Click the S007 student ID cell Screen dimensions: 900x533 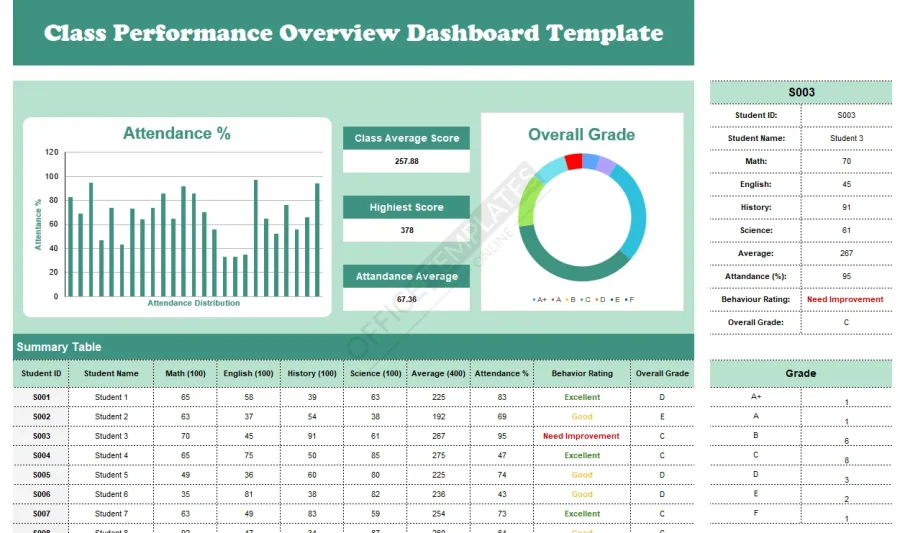point(41,514)
